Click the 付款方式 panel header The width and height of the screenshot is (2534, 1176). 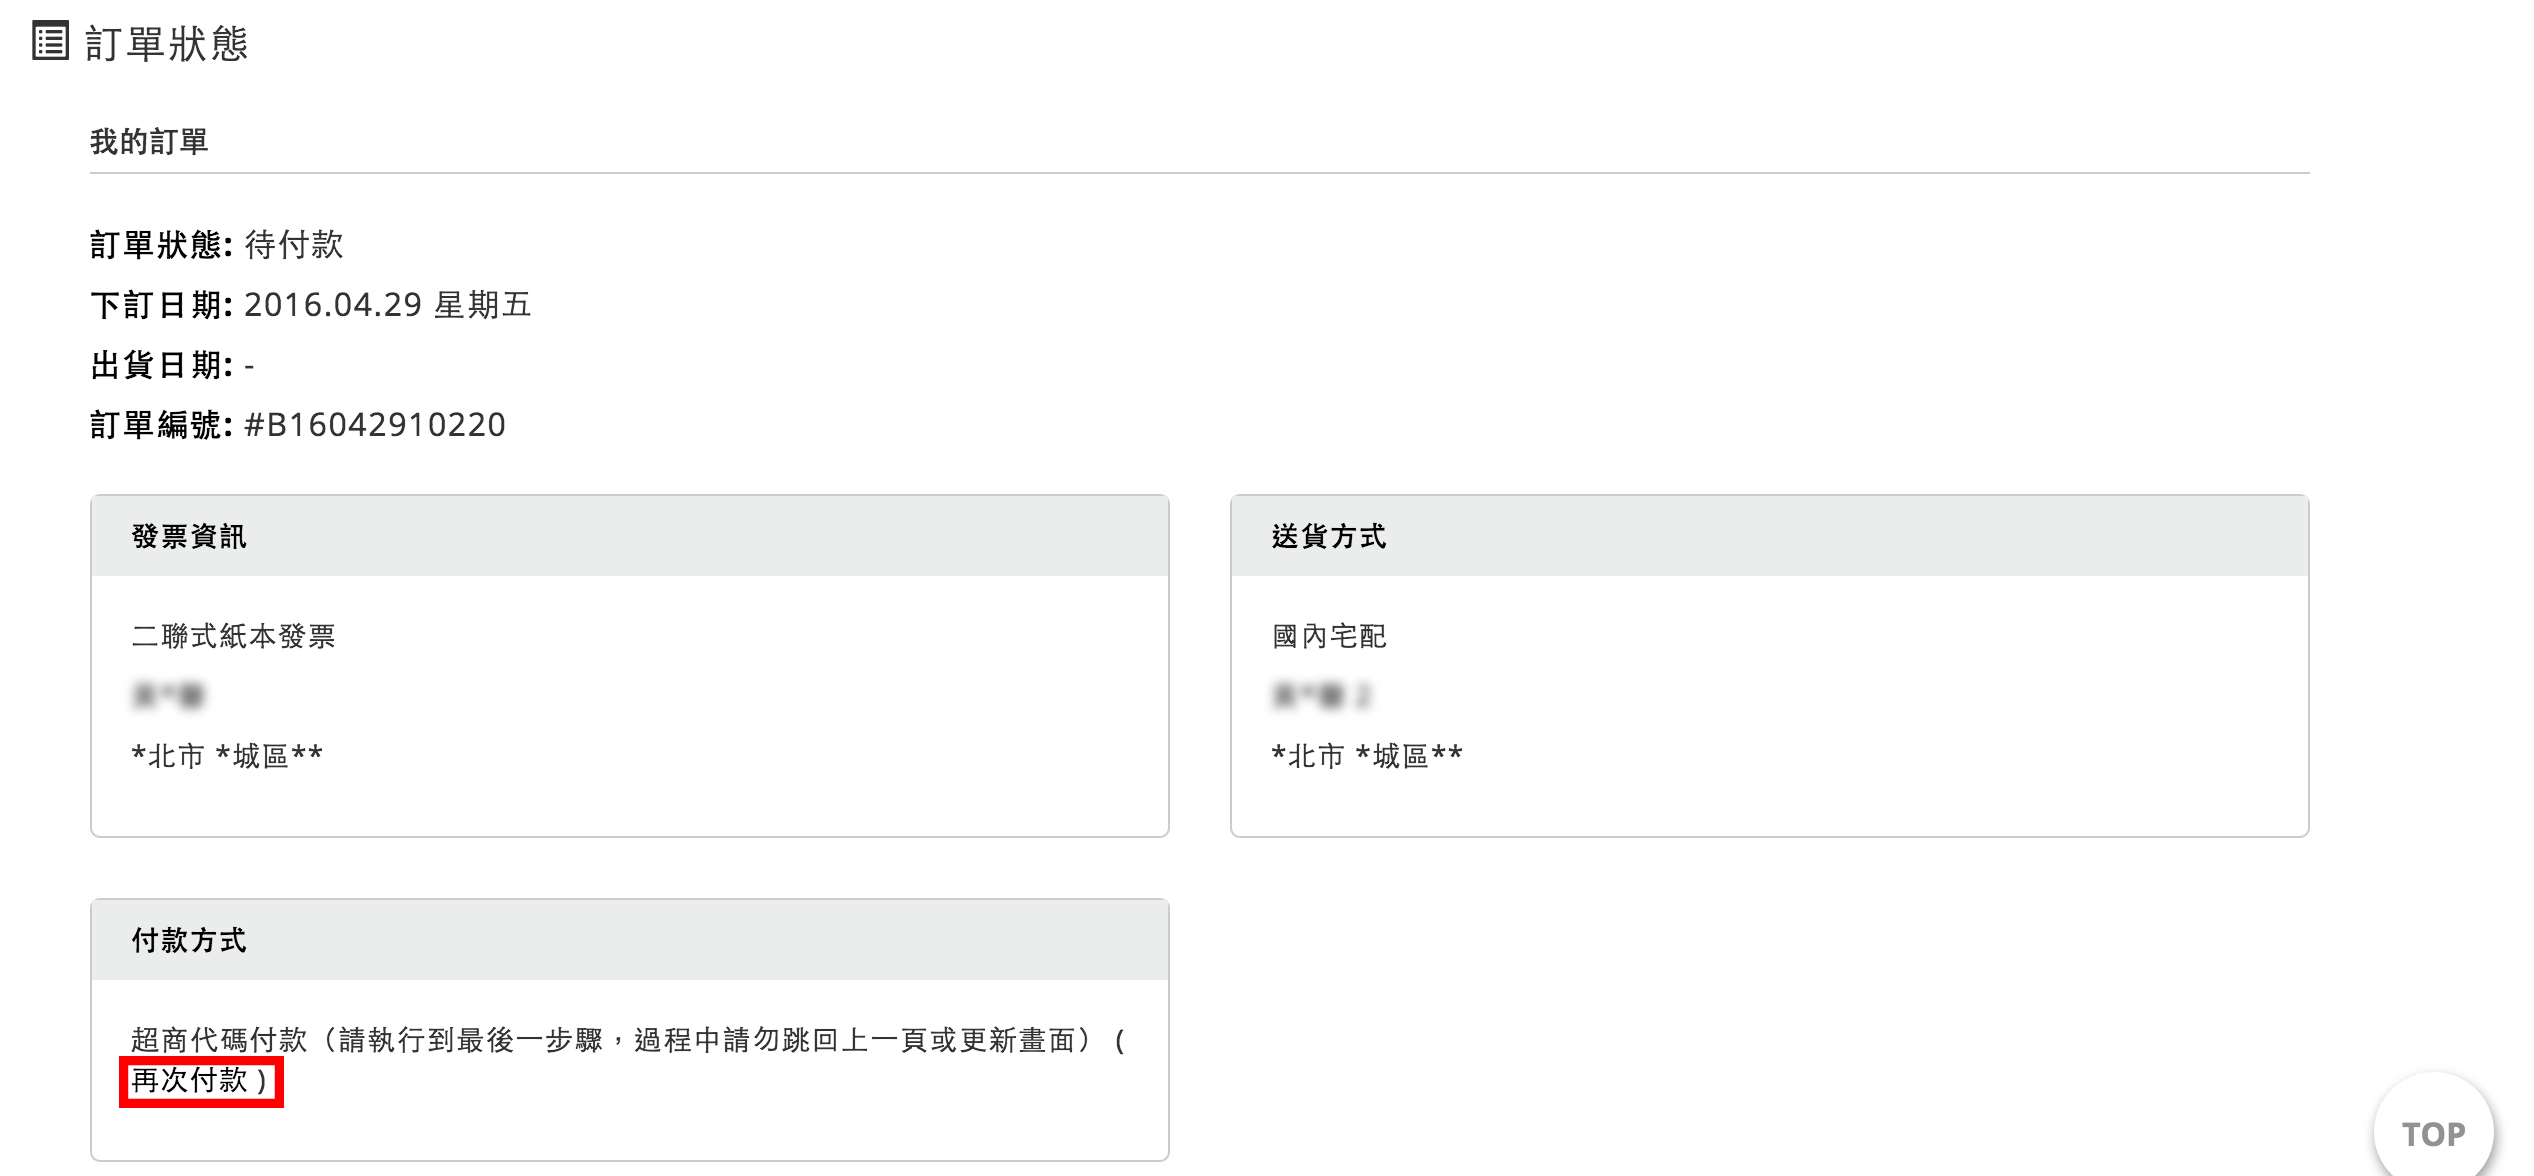click(x=630, y=940)
